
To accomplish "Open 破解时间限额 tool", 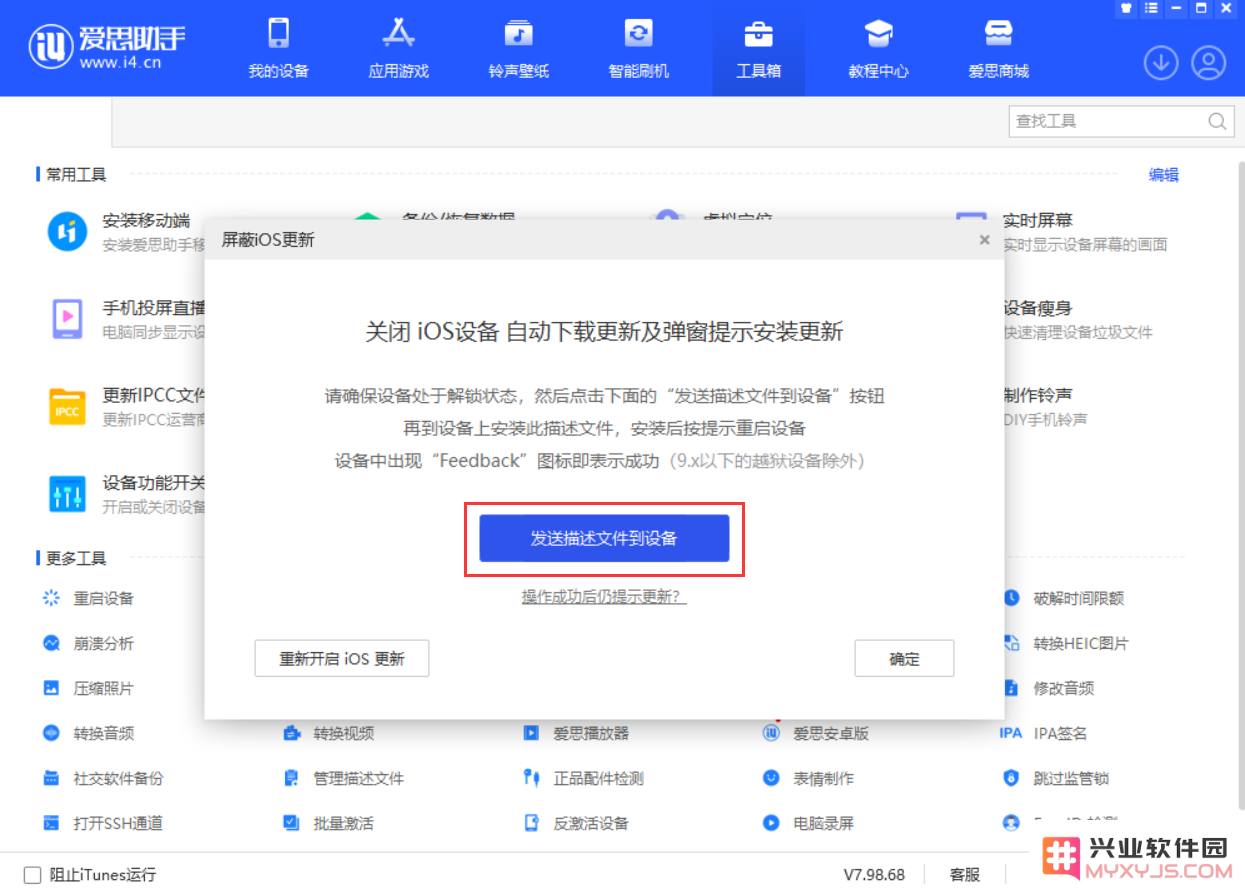I will pos(1064,598).
